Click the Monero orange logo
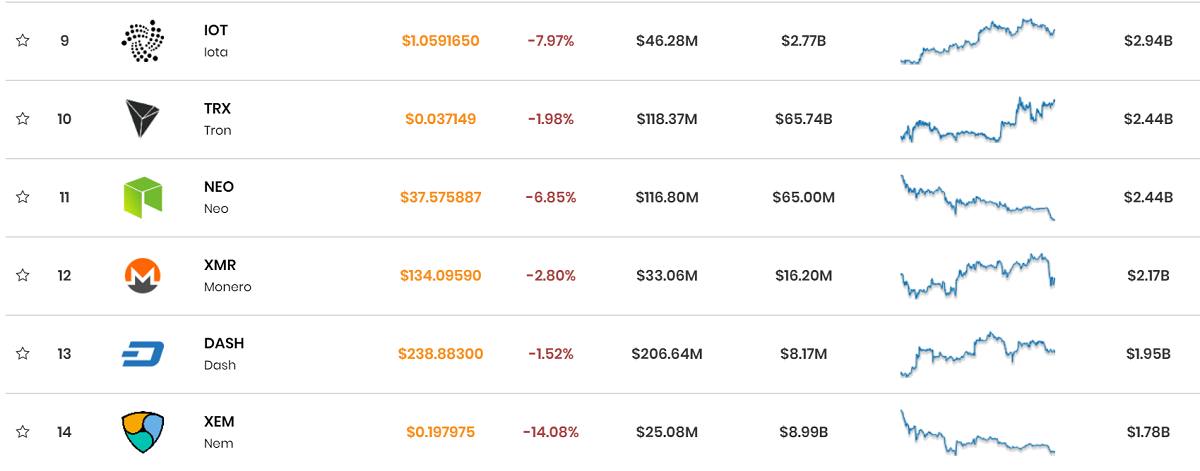1200x471 pixels. [142, 275]
